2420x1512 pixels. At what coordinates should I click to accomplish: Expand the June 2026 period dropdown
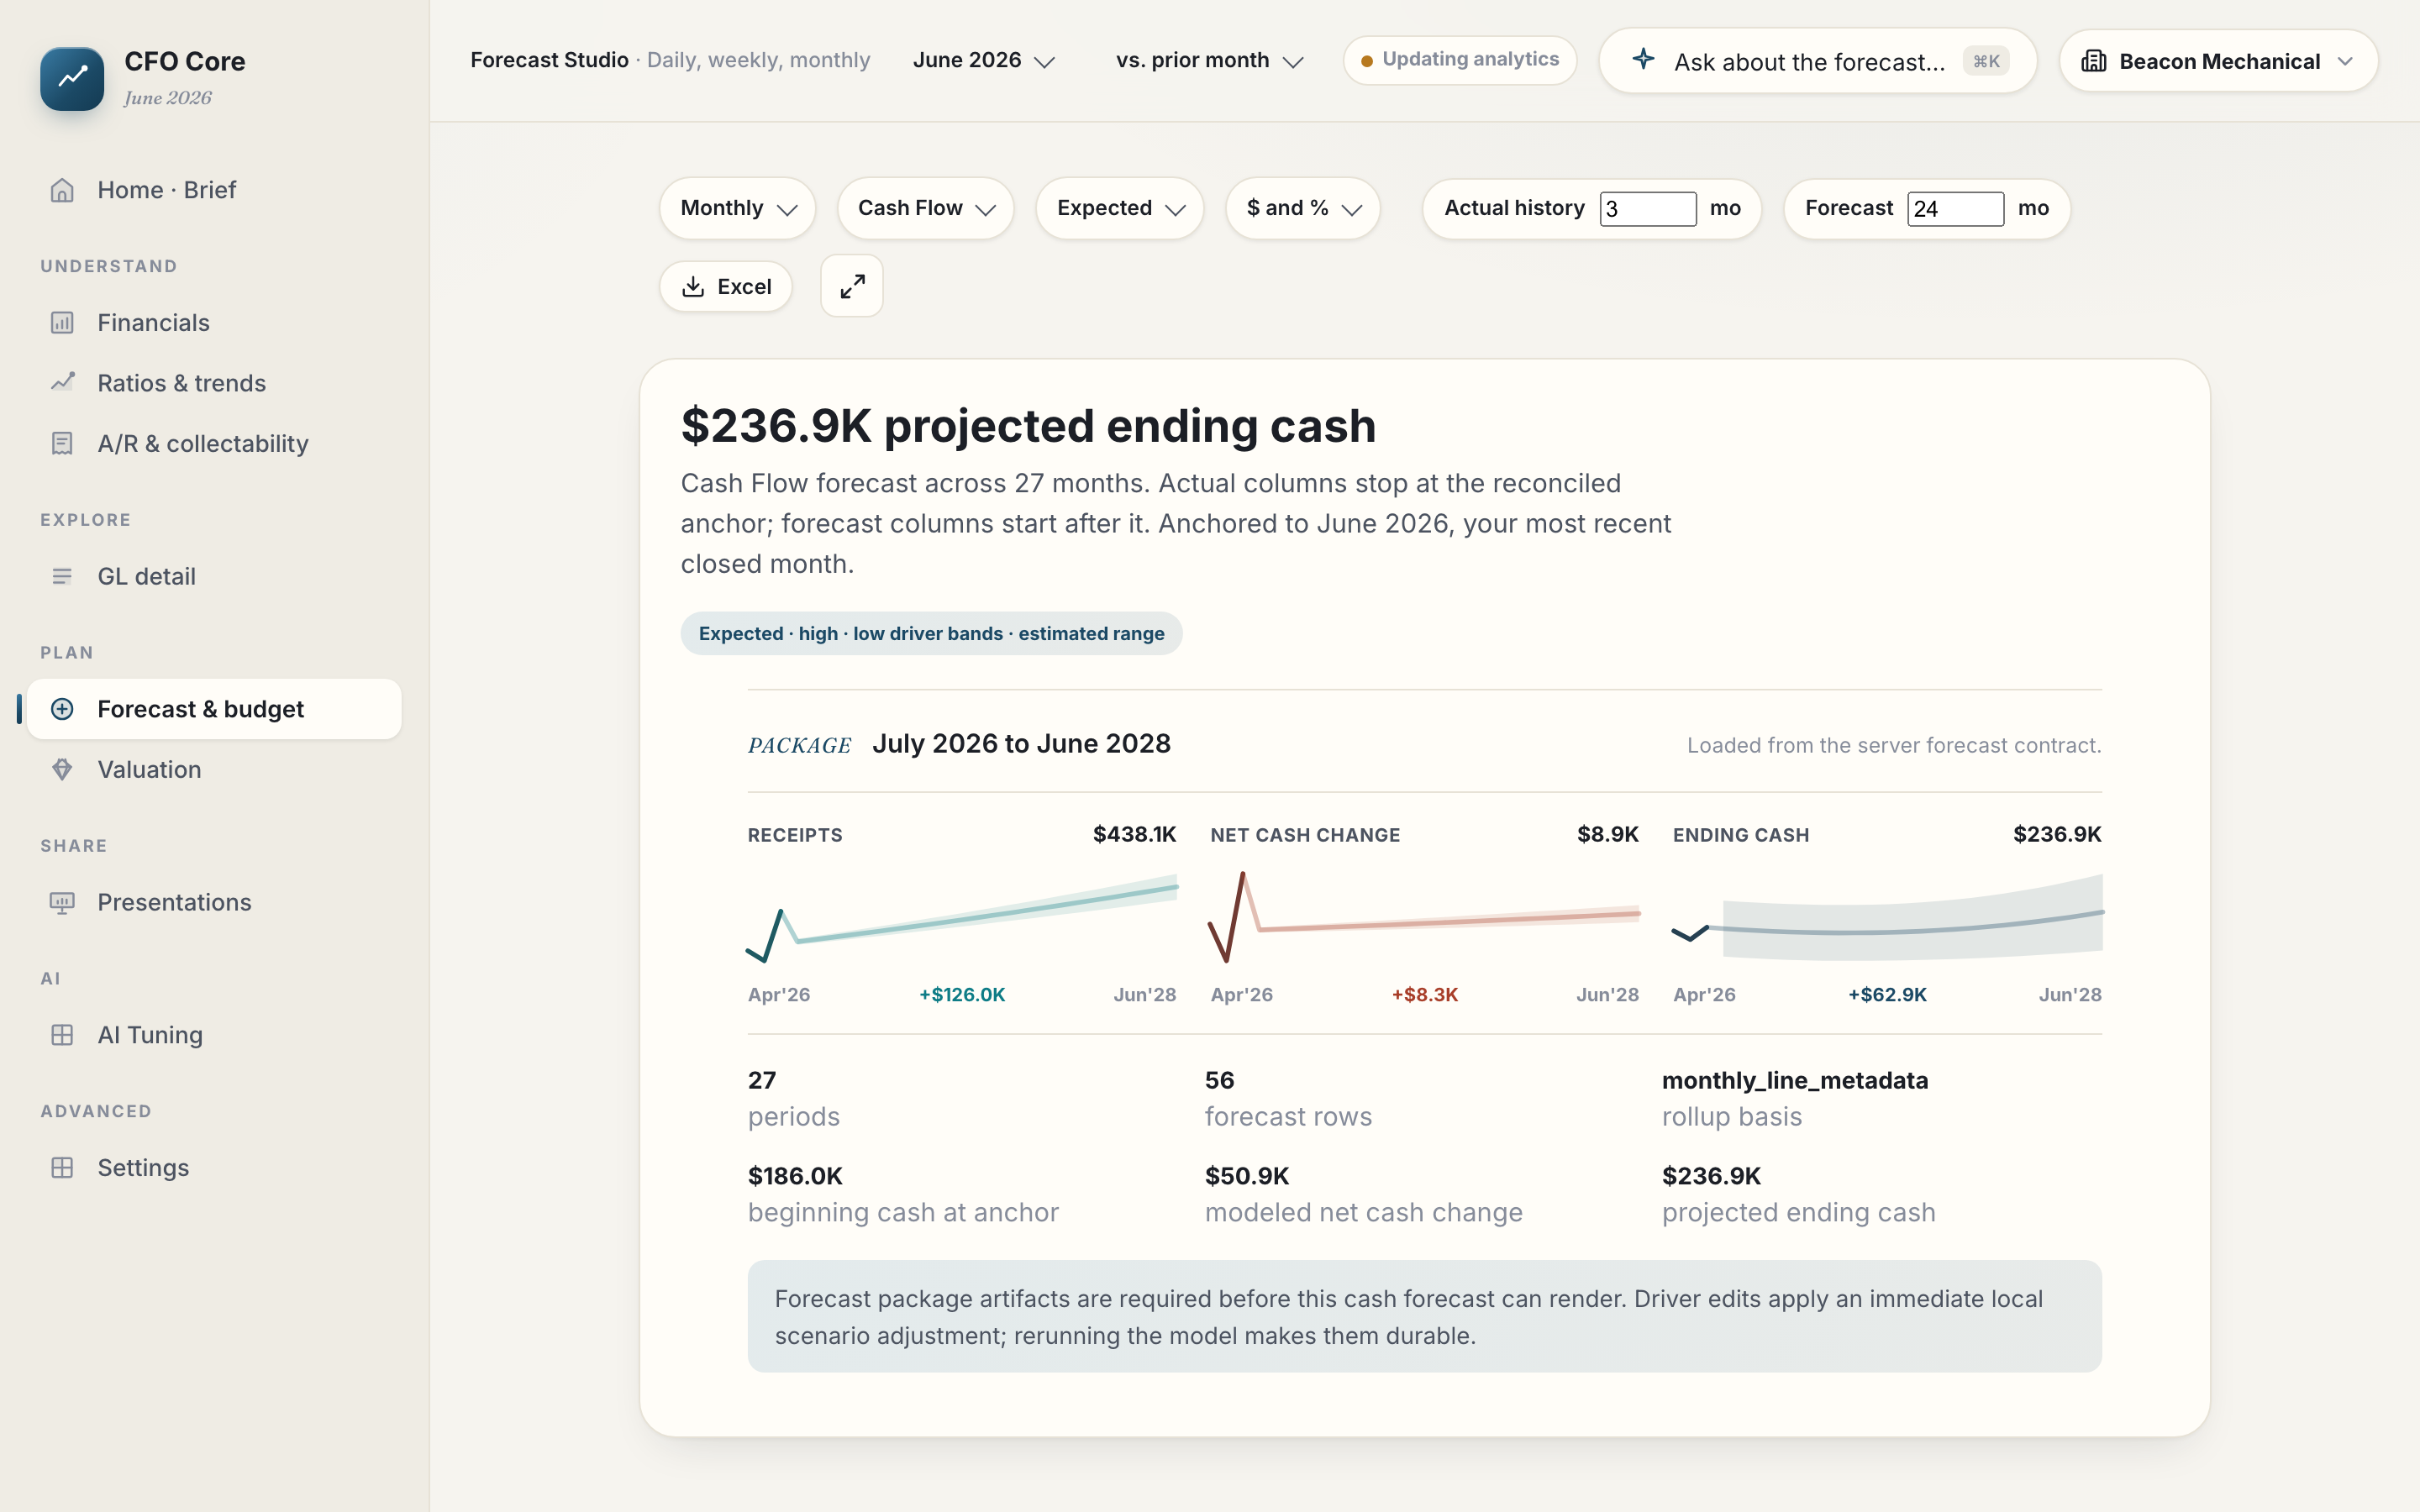[x=984, y=61]
